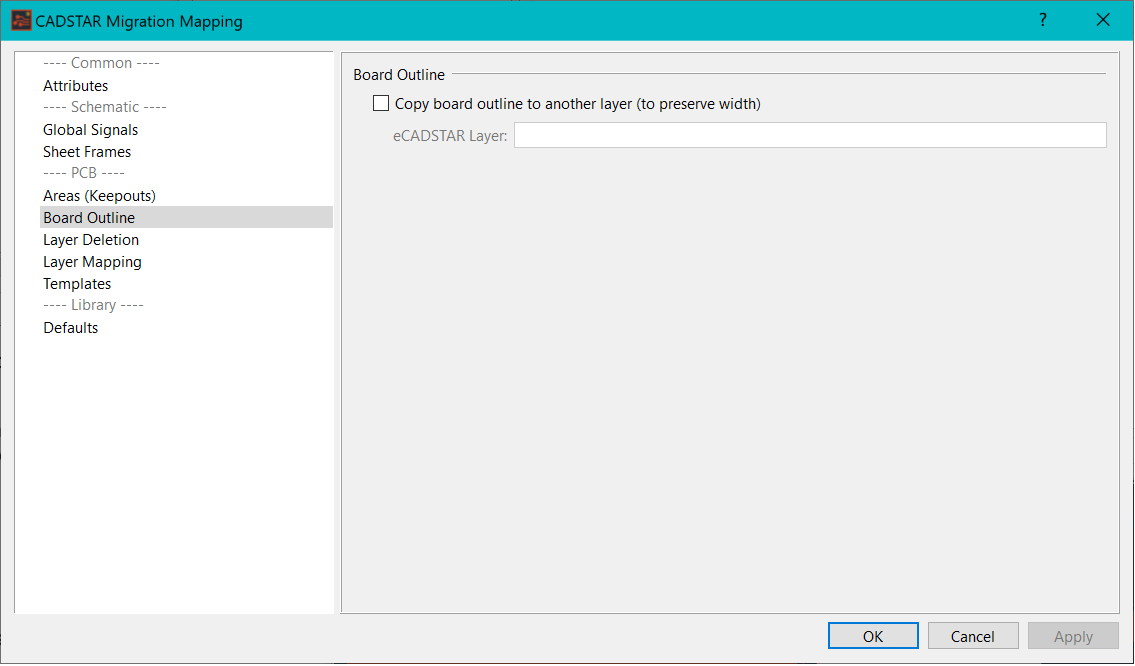Viewport: 1135px width, 666px height.
Task: Open Defaults under Library
Action: point(70,327)
